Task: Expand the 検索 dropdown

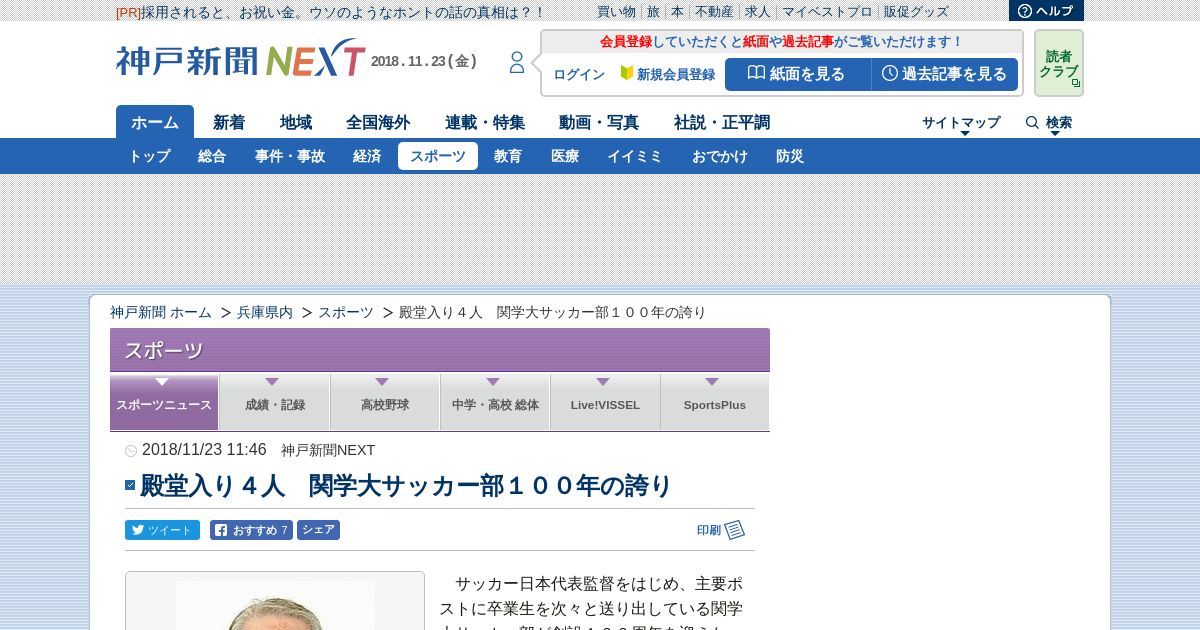Action: (1058, 123)
